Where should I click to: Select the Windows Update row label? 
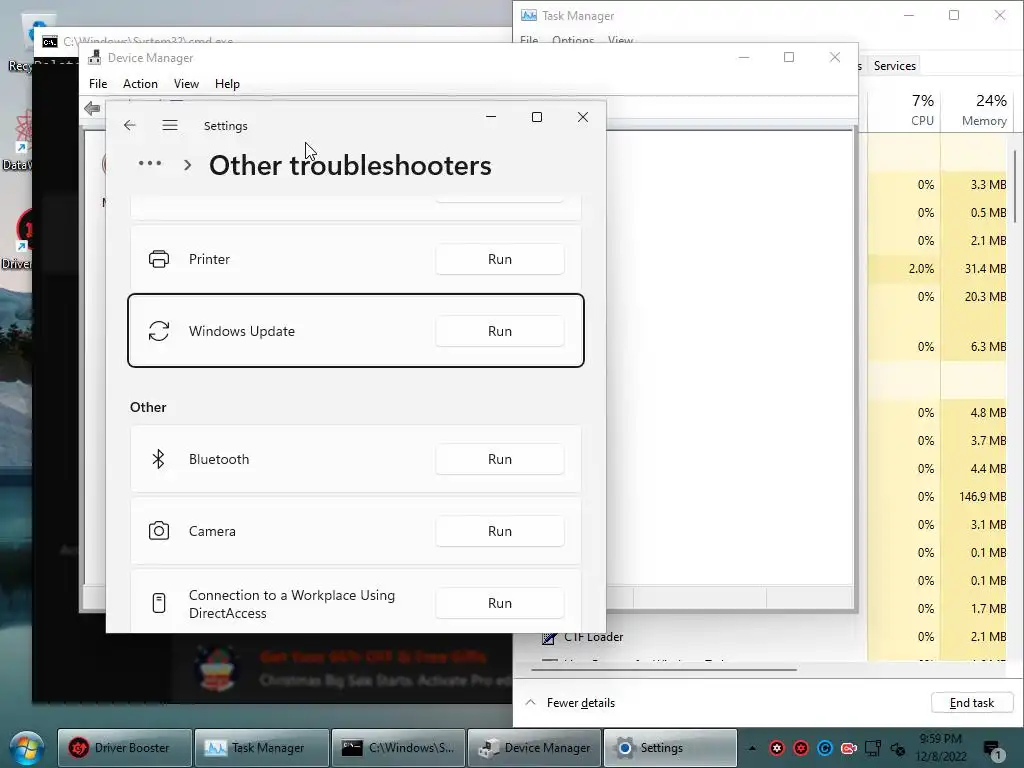pos(242,331)
